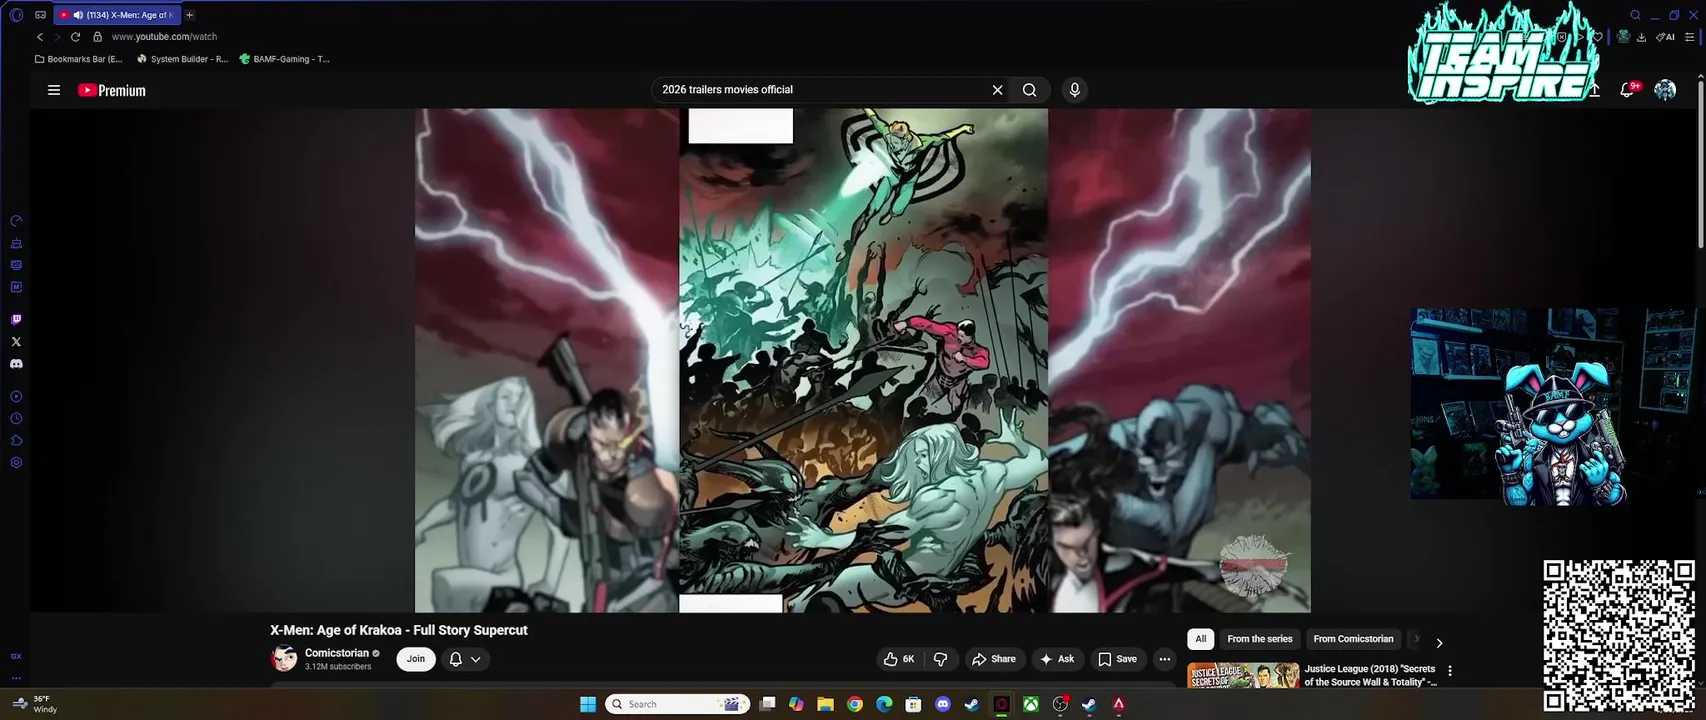
Task: Expand the notification bell dropdown
Action: 466,659
